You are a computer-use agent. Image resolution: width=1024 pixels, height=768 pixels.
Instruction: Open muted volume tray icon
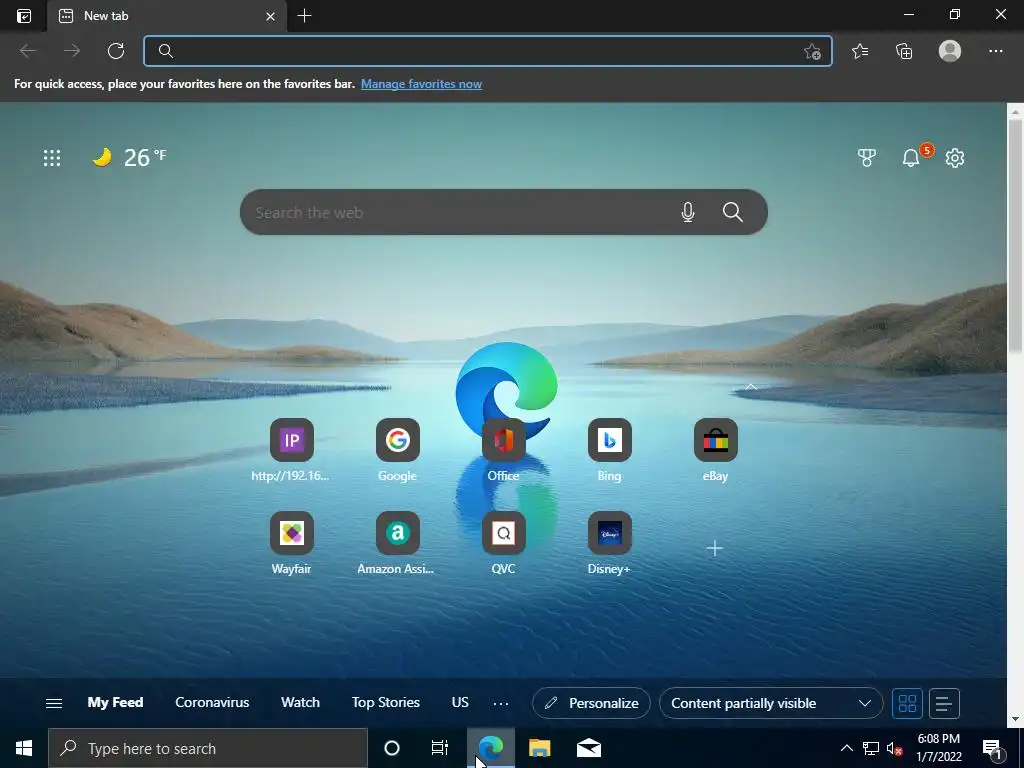pyautogui.click(x=894, y=748)
